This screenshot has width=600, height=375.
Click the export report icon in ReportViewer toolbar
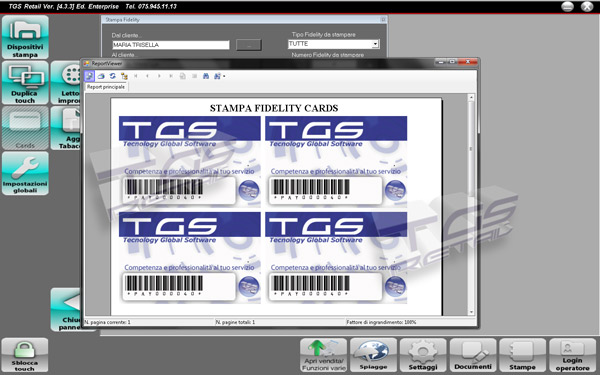(89, 76)
